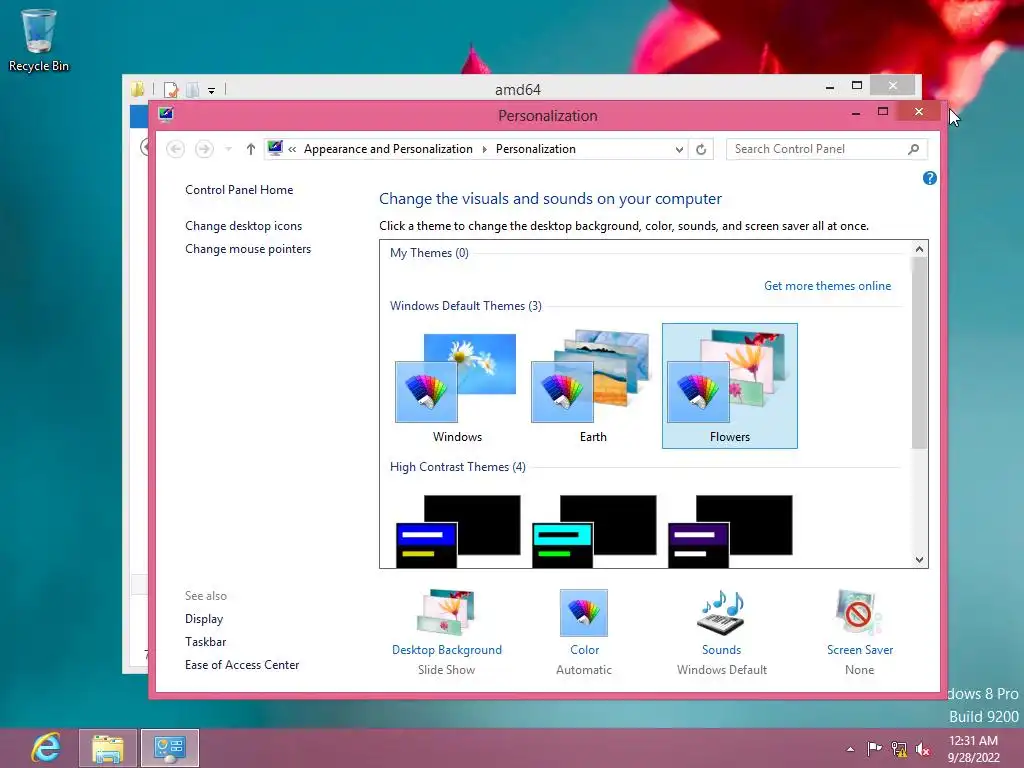Show hidden icons in system tray

click(850, 749)
